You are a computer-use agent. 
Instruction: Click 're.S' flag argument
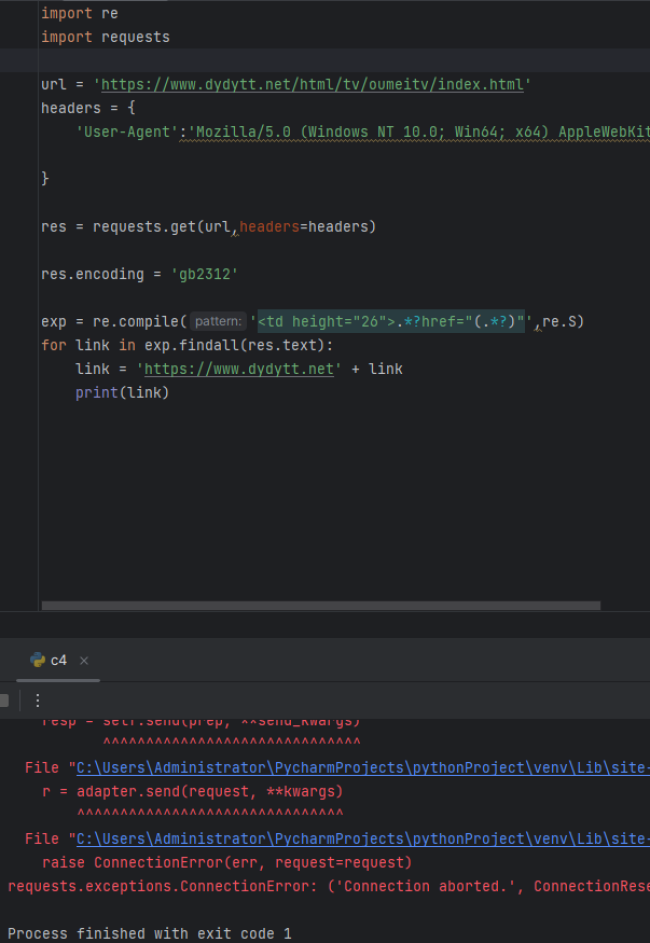pyautogui.click(x=559, y=322)
